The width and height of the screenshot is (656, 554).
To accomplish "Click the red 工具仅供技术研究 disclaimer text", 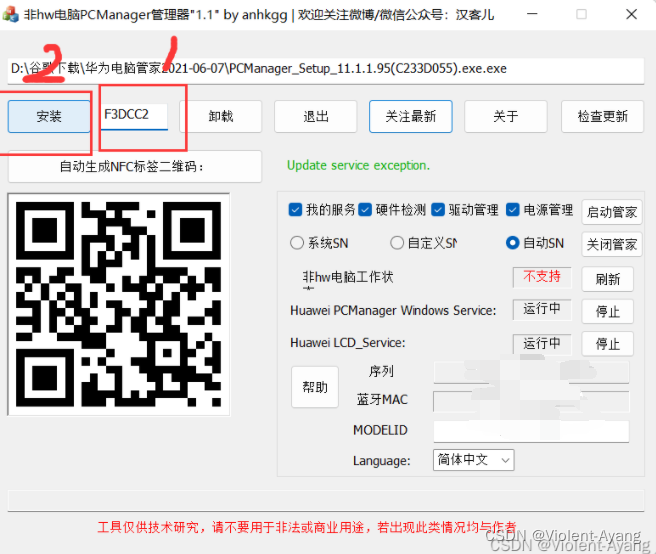I will [x=307, y=527].
